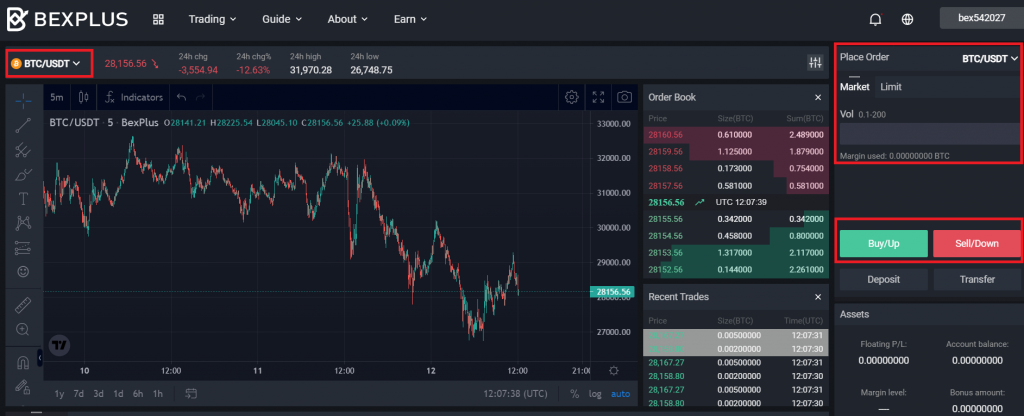
Task: Select the trend line drawing tool
Action: click(24, 125)
